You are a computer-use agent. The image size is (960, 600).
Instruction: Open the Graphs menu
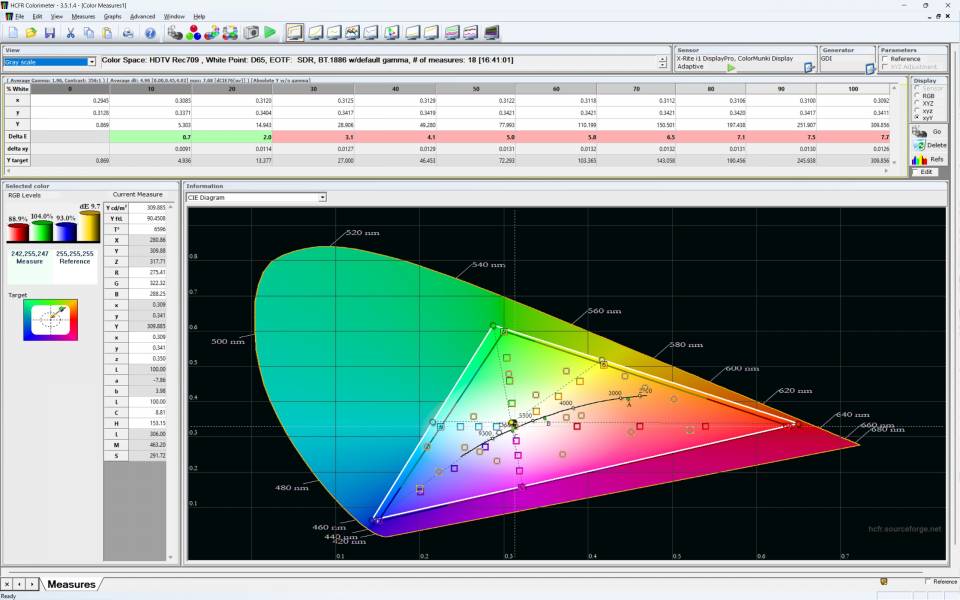pos(113,17)
